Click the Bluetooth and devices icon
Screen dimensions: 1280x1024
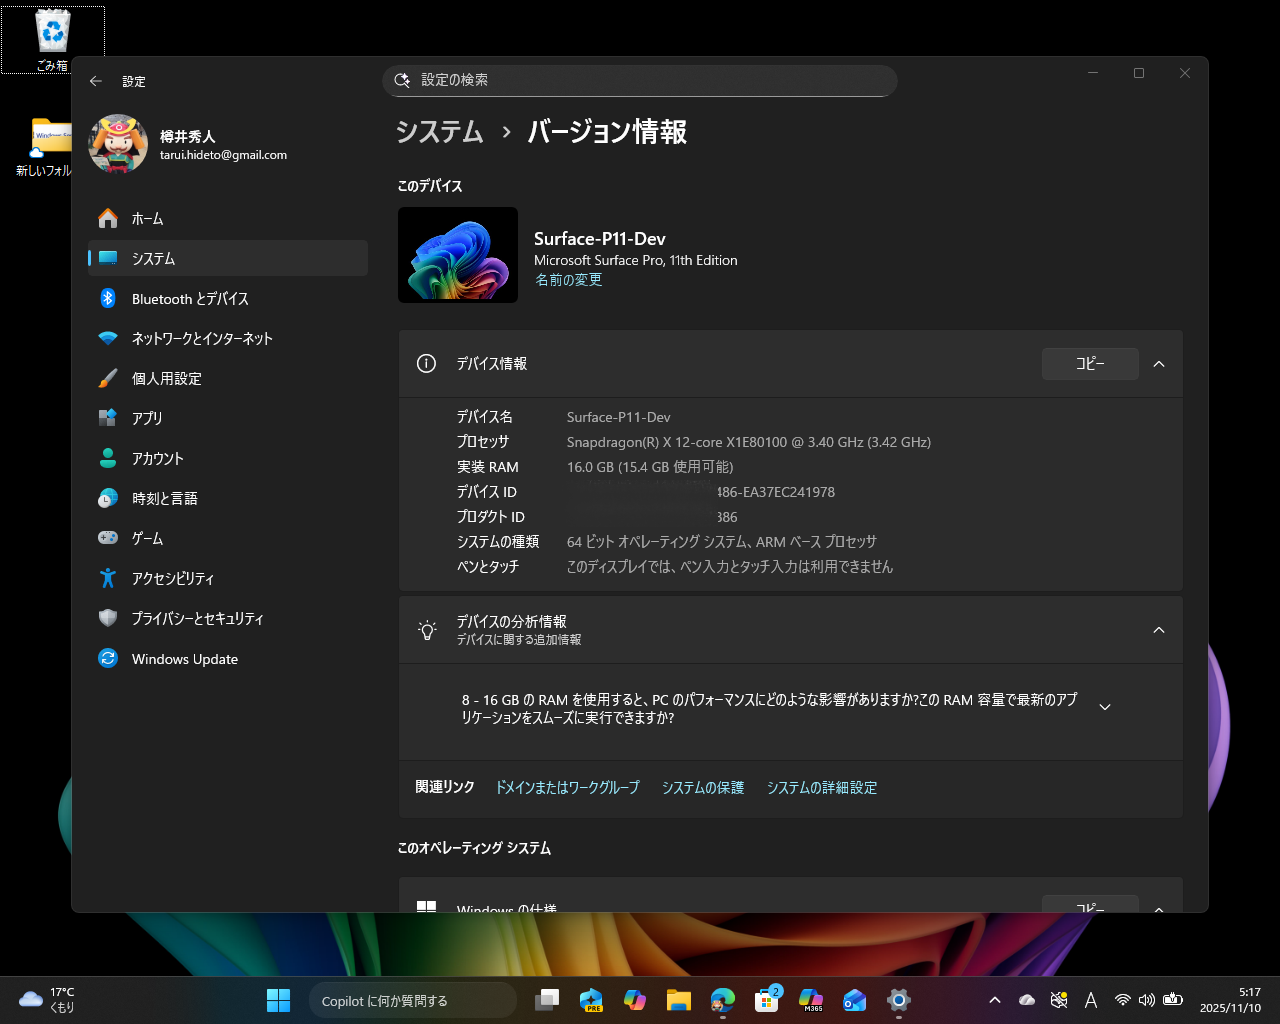pyautogui.click(x=110, y=298)
